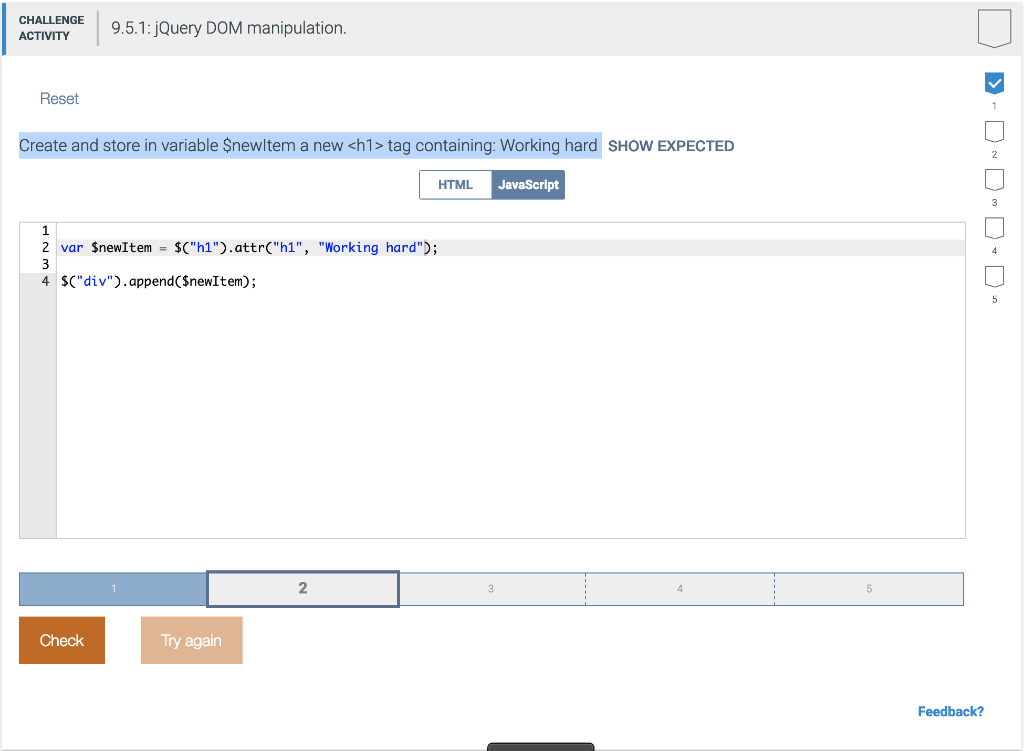1024x751 pixels.
Task: Jump to step 3 segment
Action: click(491, 589)
